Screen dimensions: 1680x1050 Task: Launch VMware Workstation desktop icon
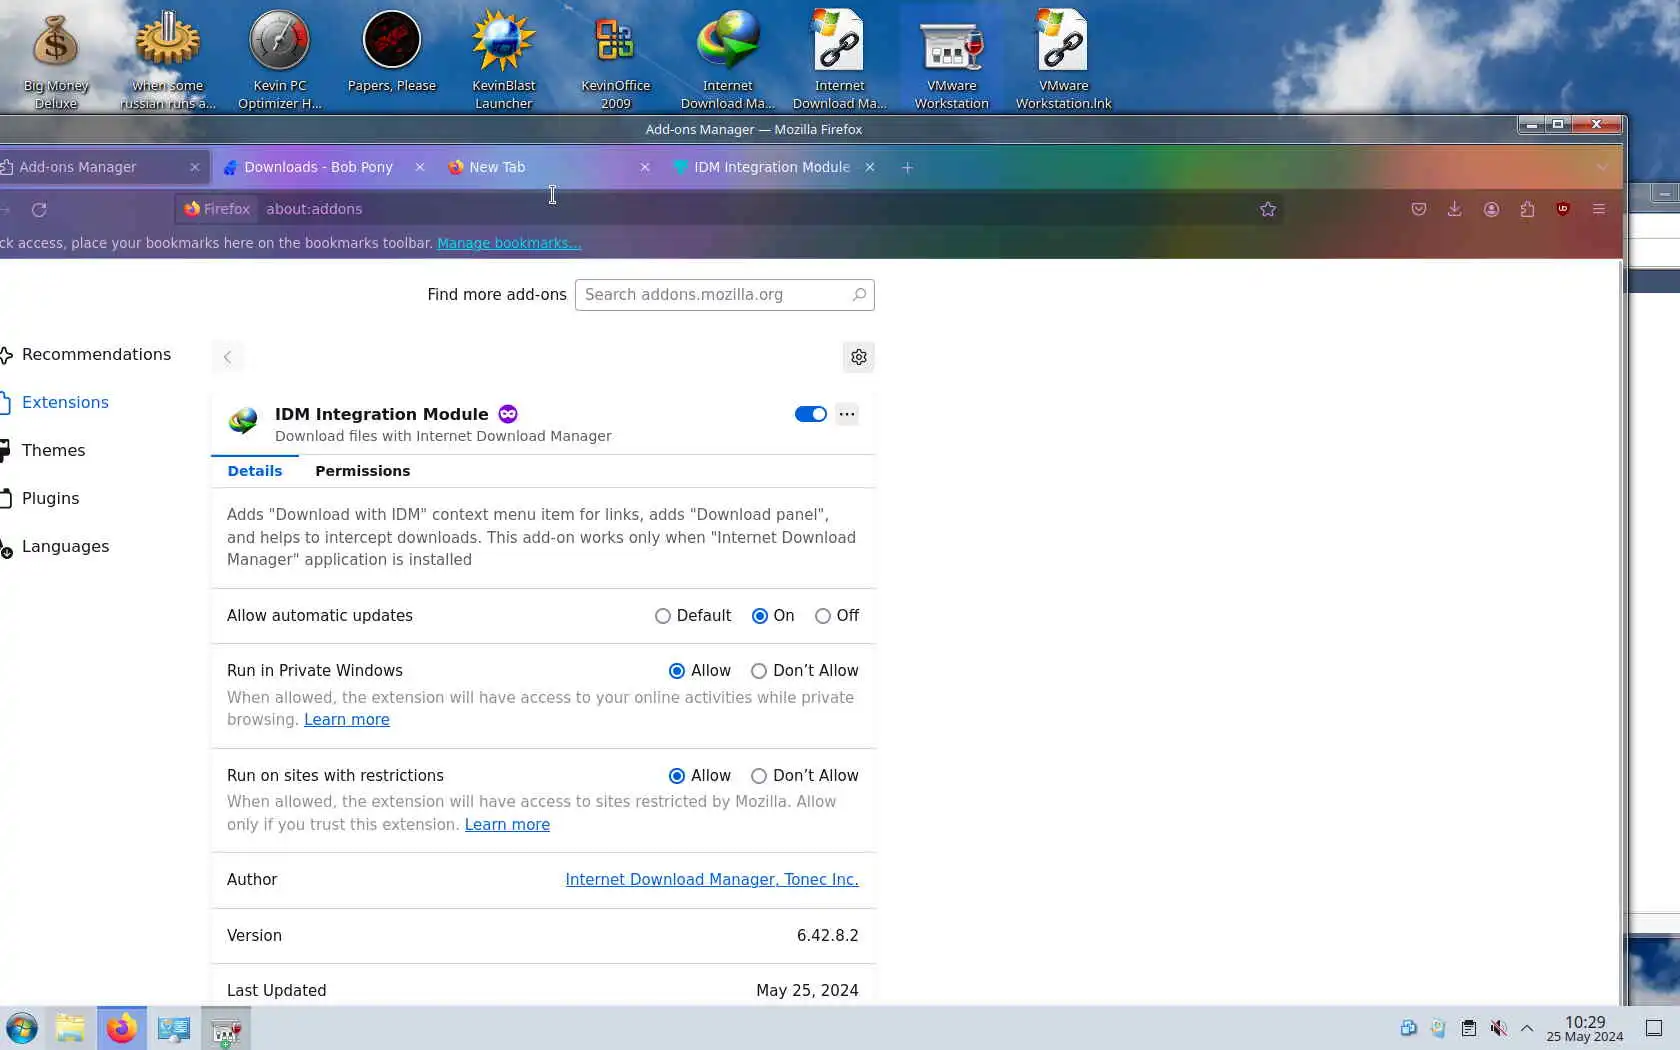coord(952,58)
